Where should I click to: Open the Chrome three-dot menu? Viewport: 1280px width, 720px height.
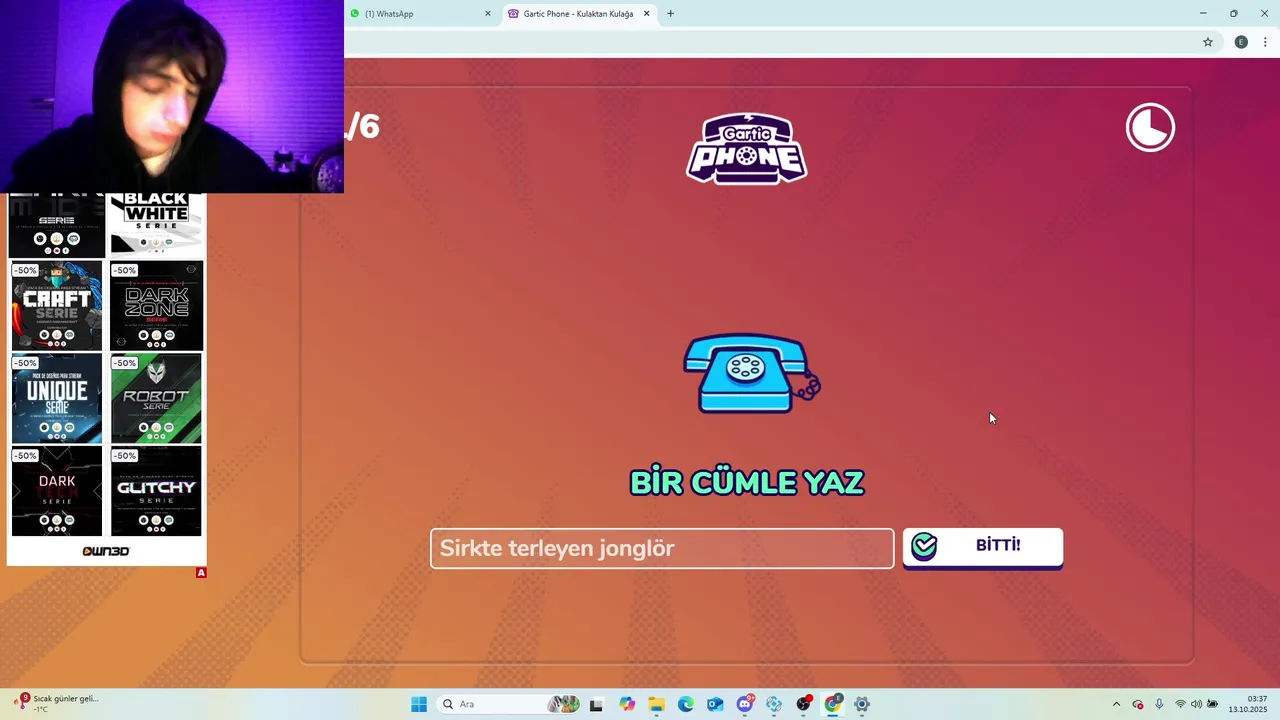pos(1266,42)
